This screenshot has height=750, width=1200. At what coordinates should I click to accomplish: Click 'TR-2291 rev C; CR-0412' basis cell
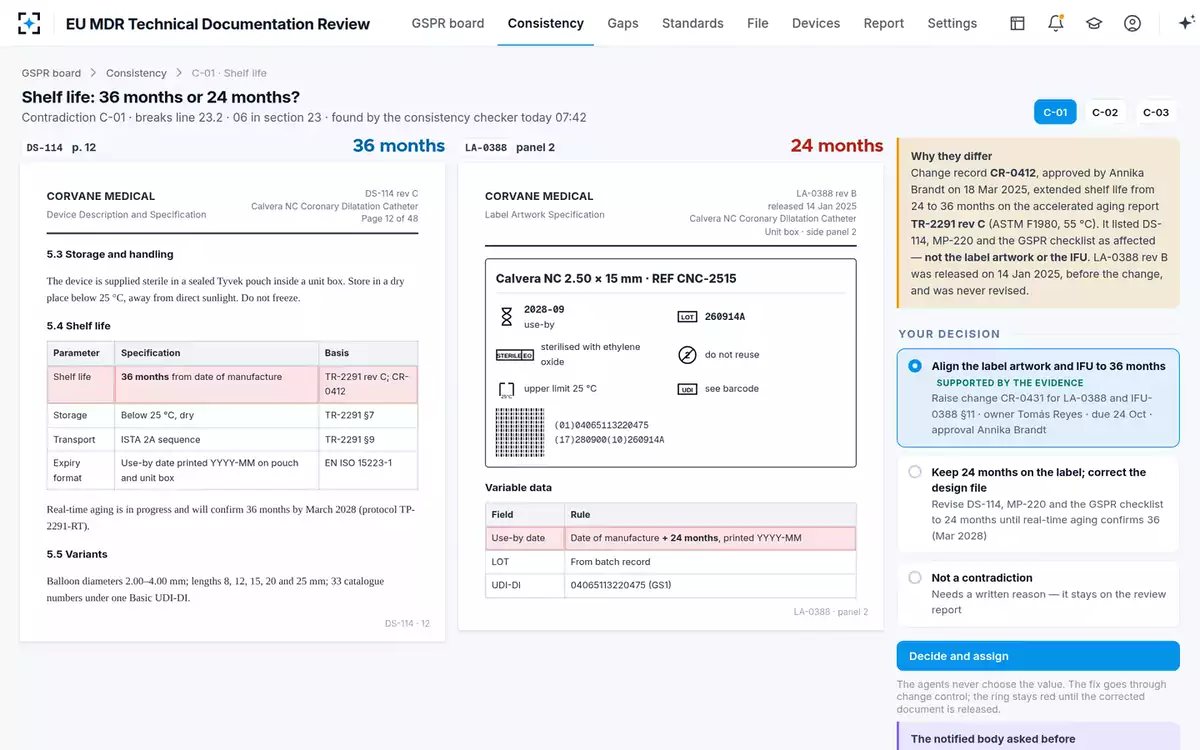tap(370, 384)
